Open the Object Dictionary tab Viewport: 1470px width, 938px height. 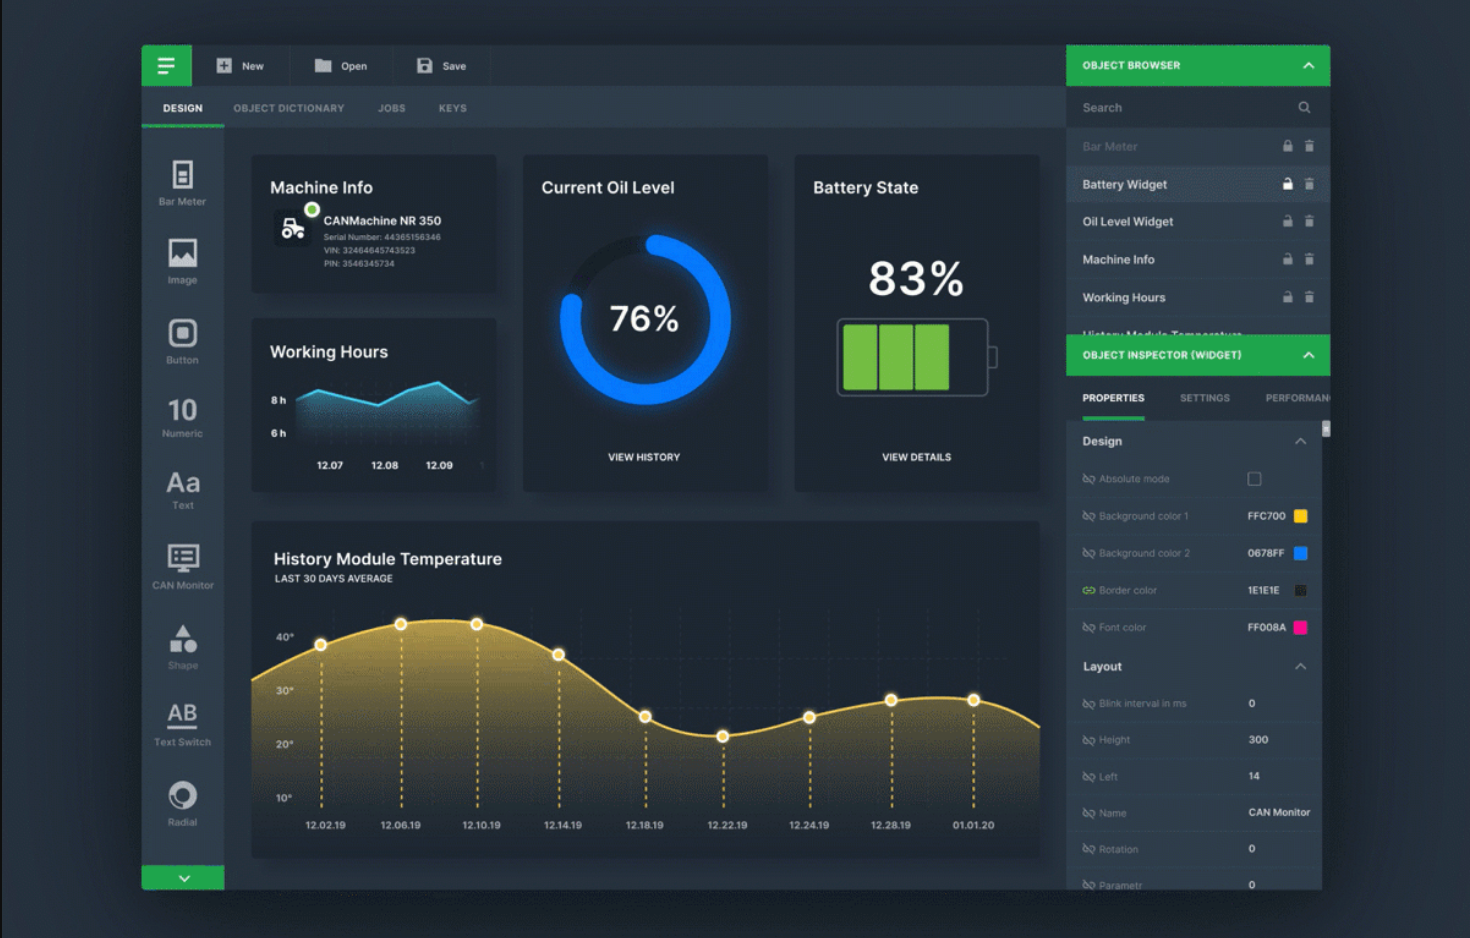point(289,108)
